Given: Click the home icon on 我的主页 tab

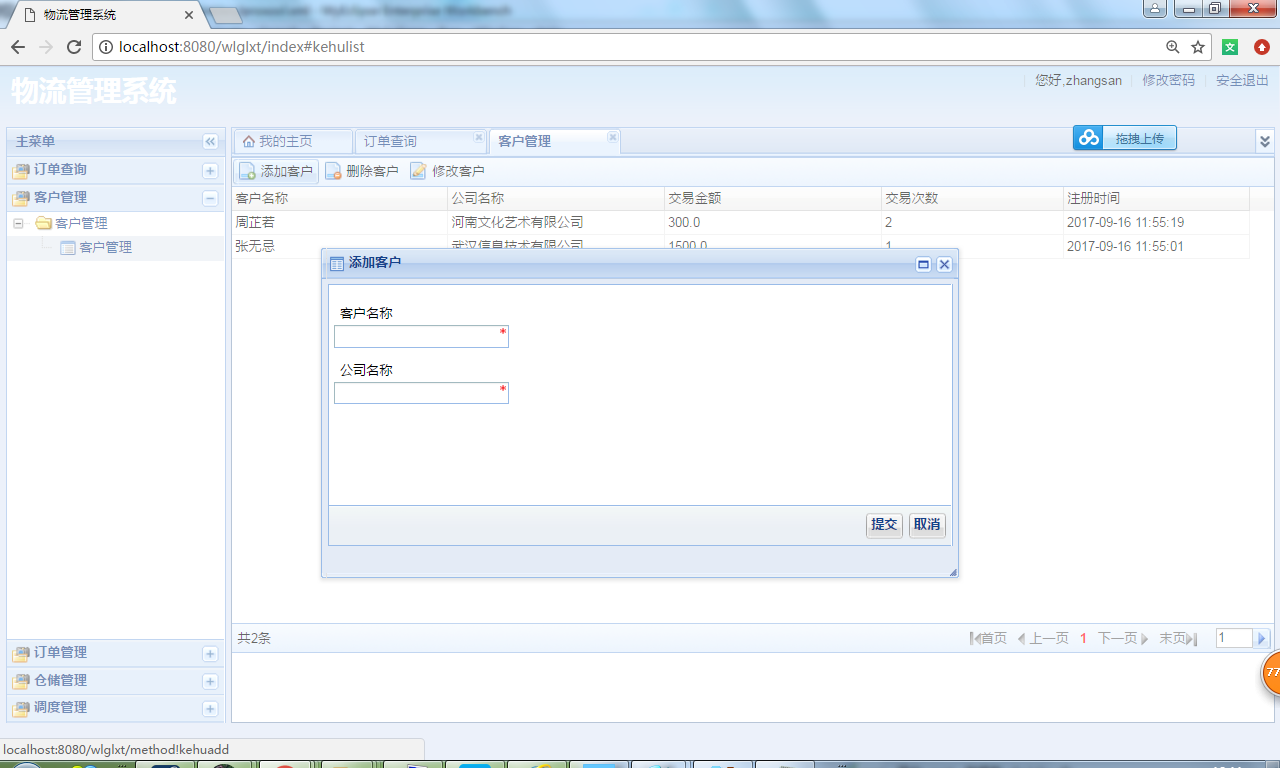Looking at the screenshot, I should [x=250, y=140].
